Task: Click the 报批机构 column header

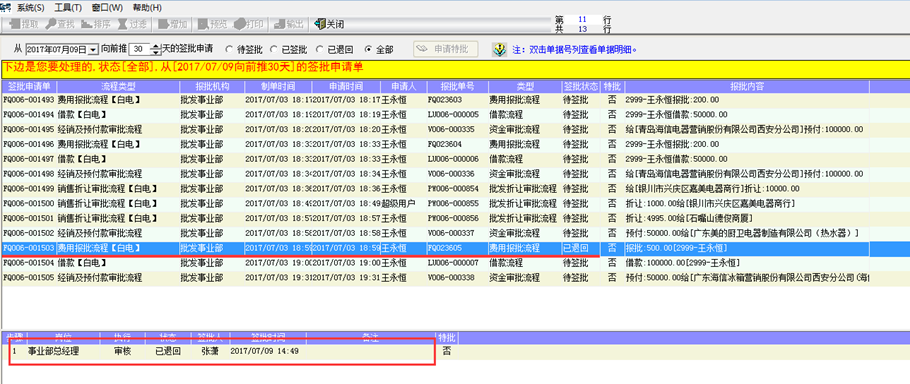Action: tap(211, 86)
